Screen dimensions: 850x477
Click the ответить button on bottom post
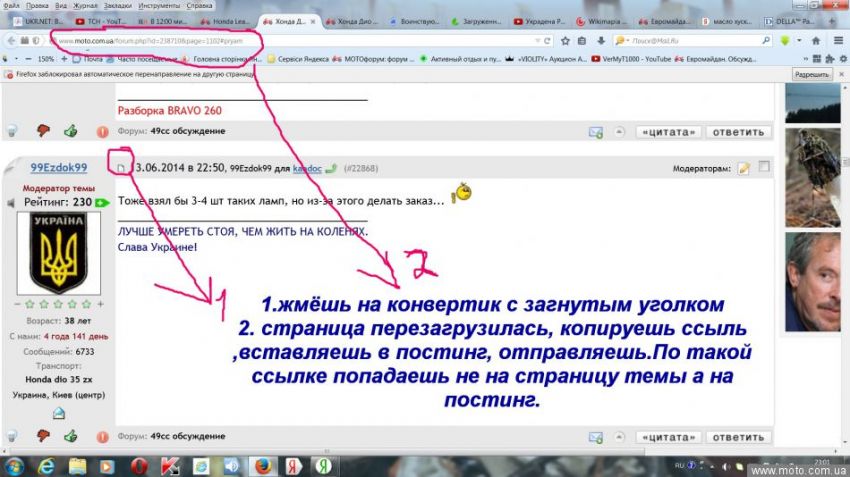tap(738, 437)
